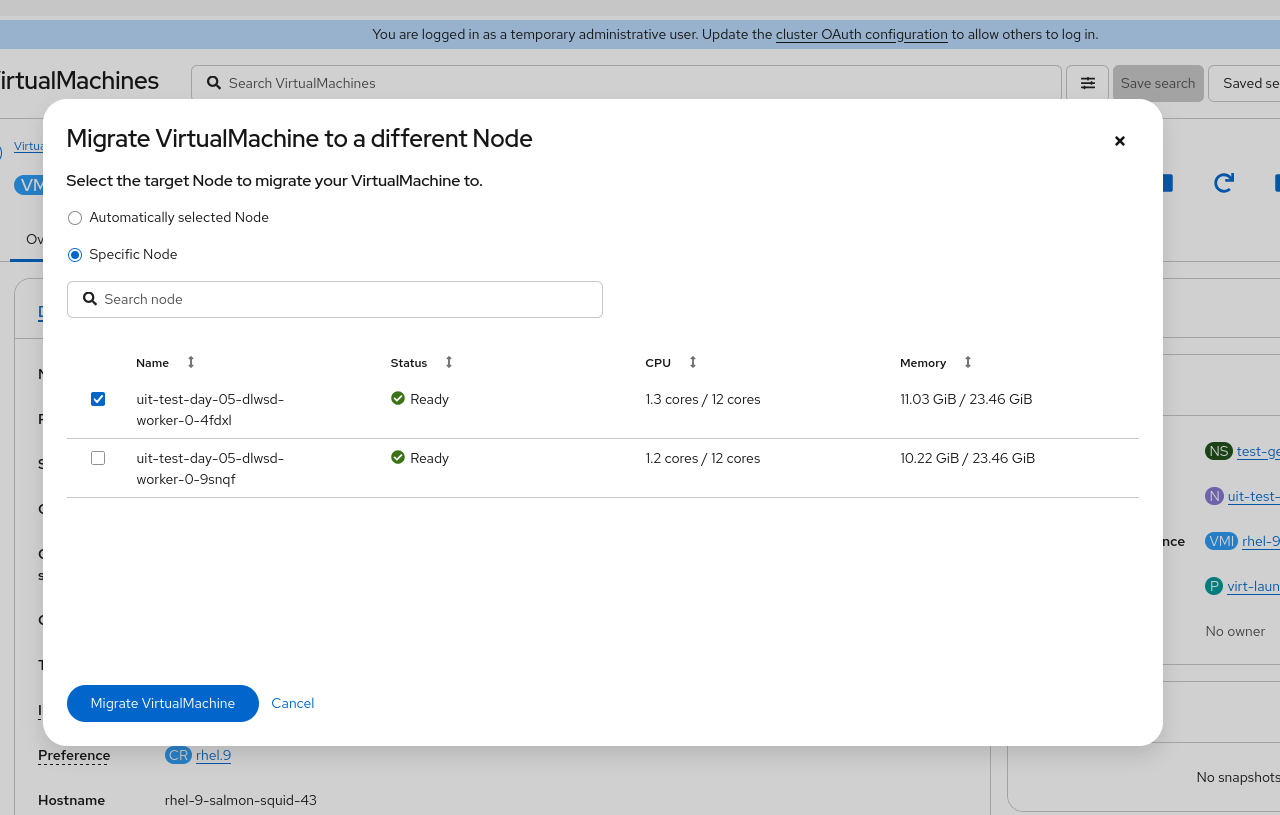Click the refresh icon behind dialog
The image size is (1280, 815).
point(1224,183)
